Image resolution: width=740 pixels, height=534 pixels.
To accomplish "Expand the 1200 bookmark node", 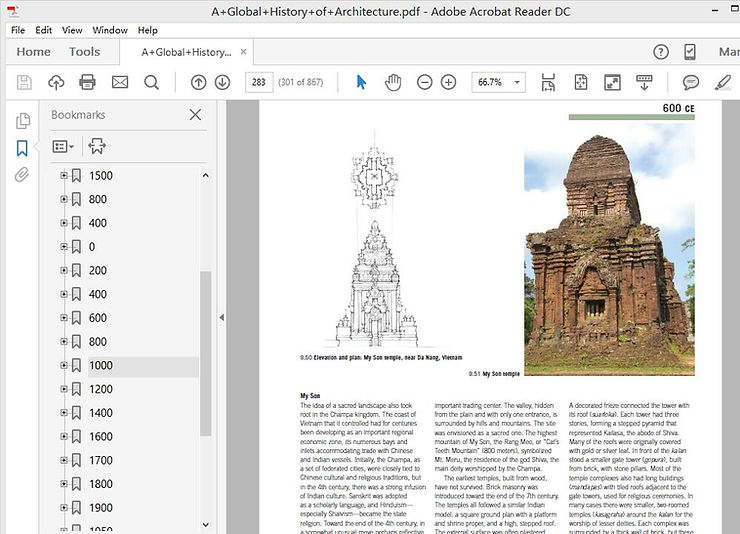I will pyautogui.click(x=64, y=389).
